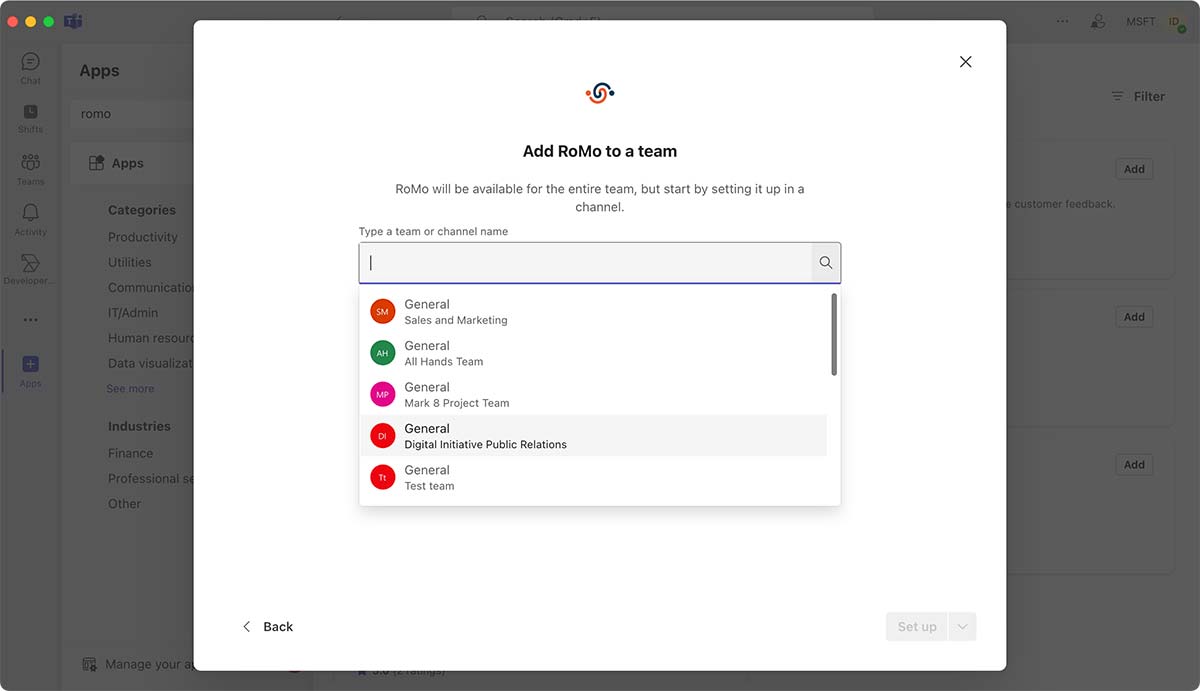The image size is (1200, 691).
Task: Select the Utilities category
Action: [x=130, y=262]
